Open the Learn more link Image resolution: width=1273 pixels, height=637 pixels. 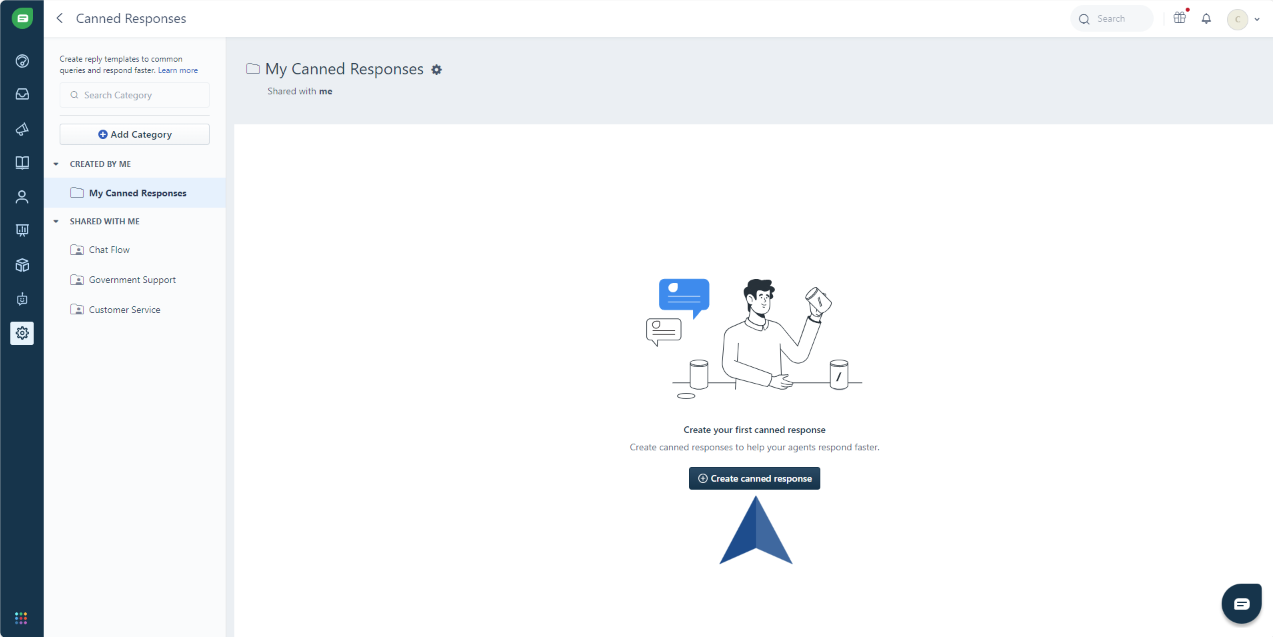(x=178, y=69)
